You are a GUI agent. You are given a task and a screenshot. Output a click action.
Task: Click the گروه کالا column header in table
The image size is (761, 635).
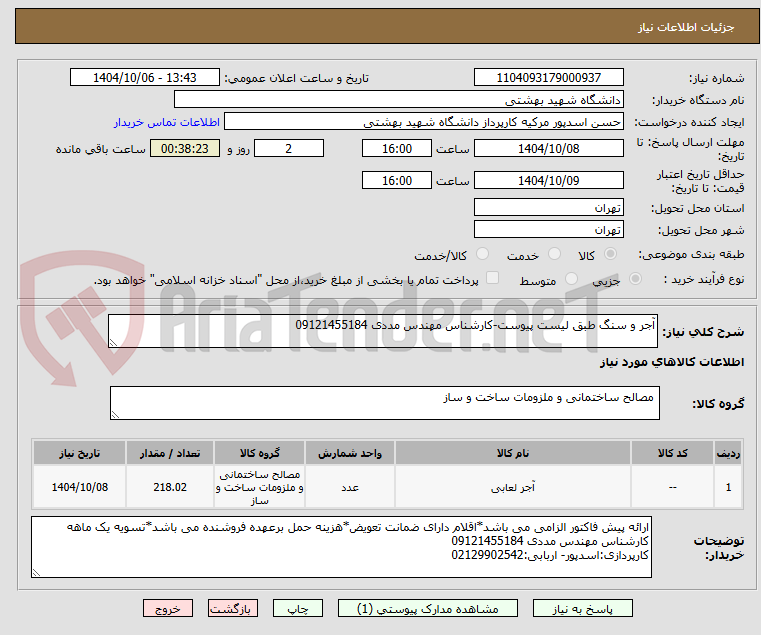point(259,453)
